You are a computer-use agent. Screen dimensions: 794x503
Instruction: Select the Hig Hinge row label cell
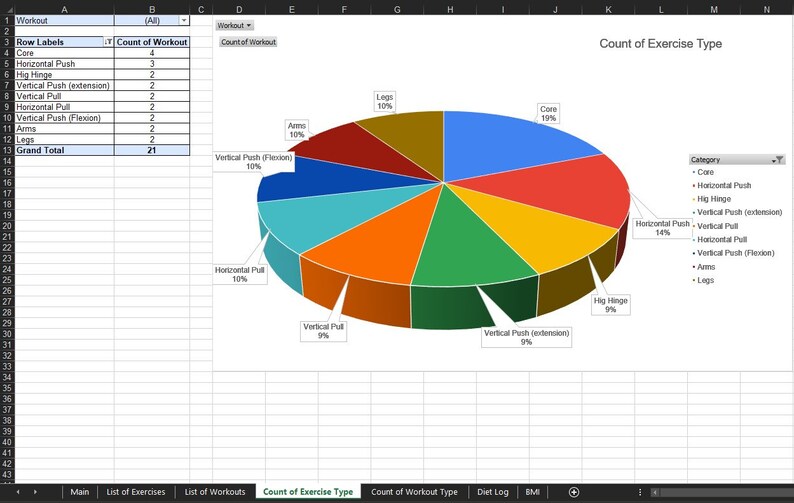pos(64,74)
